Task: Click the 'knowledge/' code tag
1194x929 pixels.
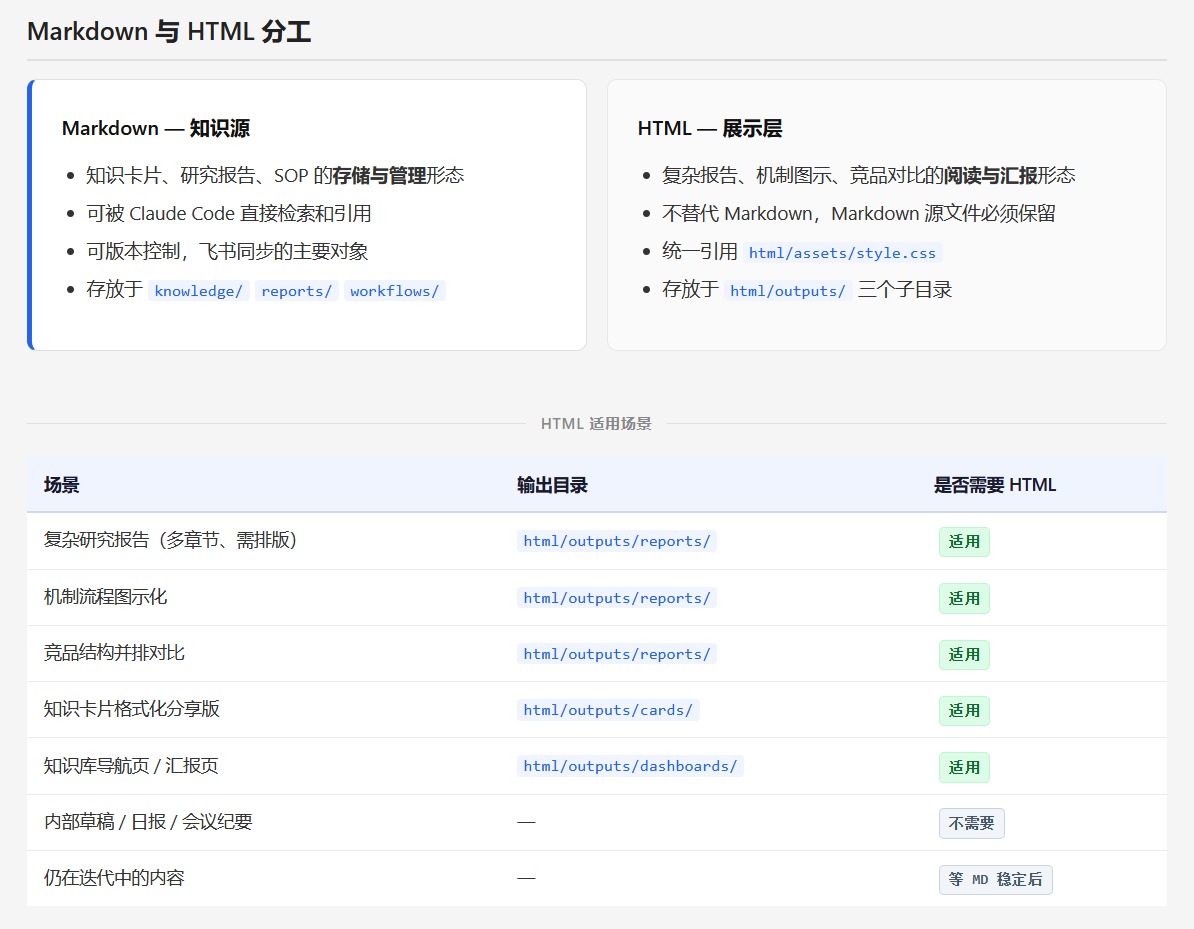Action: pyautogui.click(x=199, y=291)
